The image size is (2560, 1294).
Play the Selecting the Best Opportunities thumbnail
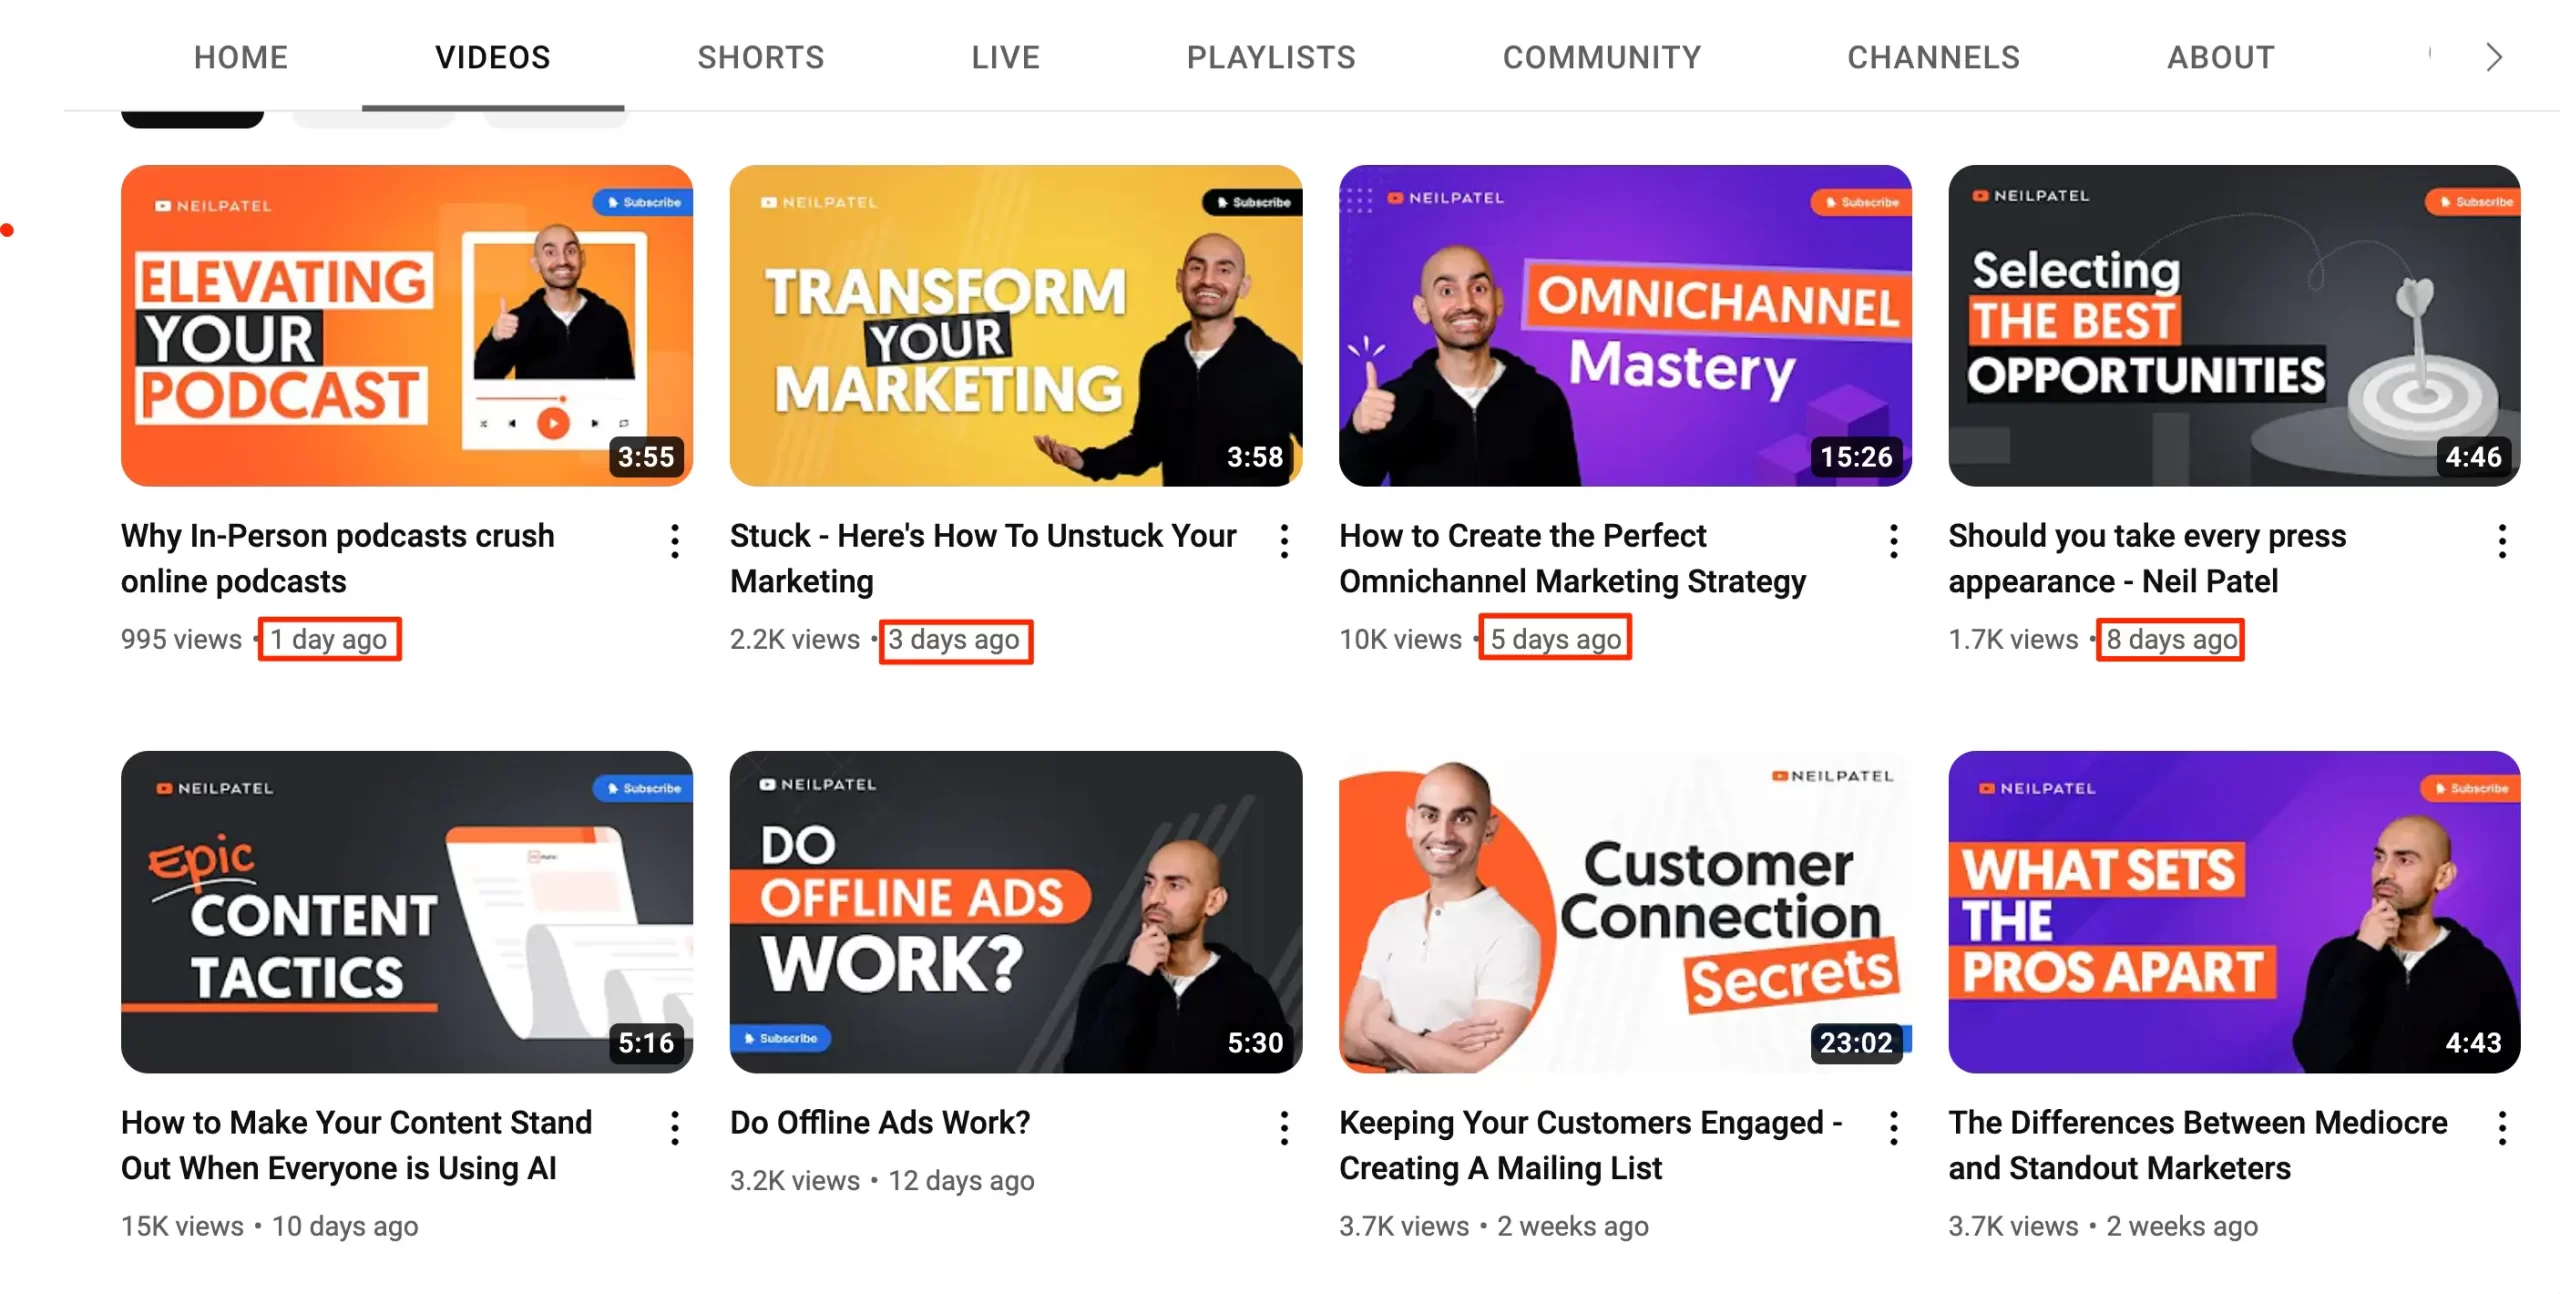[2234, 326]
